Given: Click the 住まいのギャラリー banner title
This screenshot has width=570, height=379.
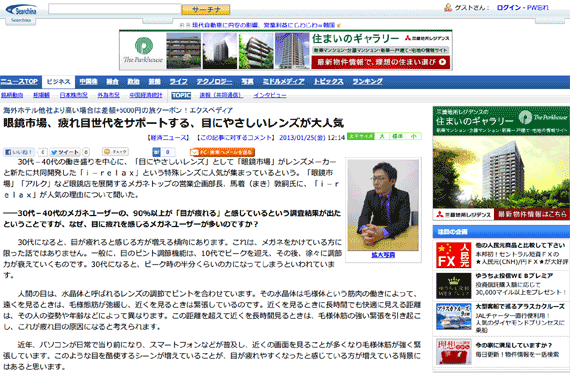Looking at the screenshot, I should pos(356,39).
